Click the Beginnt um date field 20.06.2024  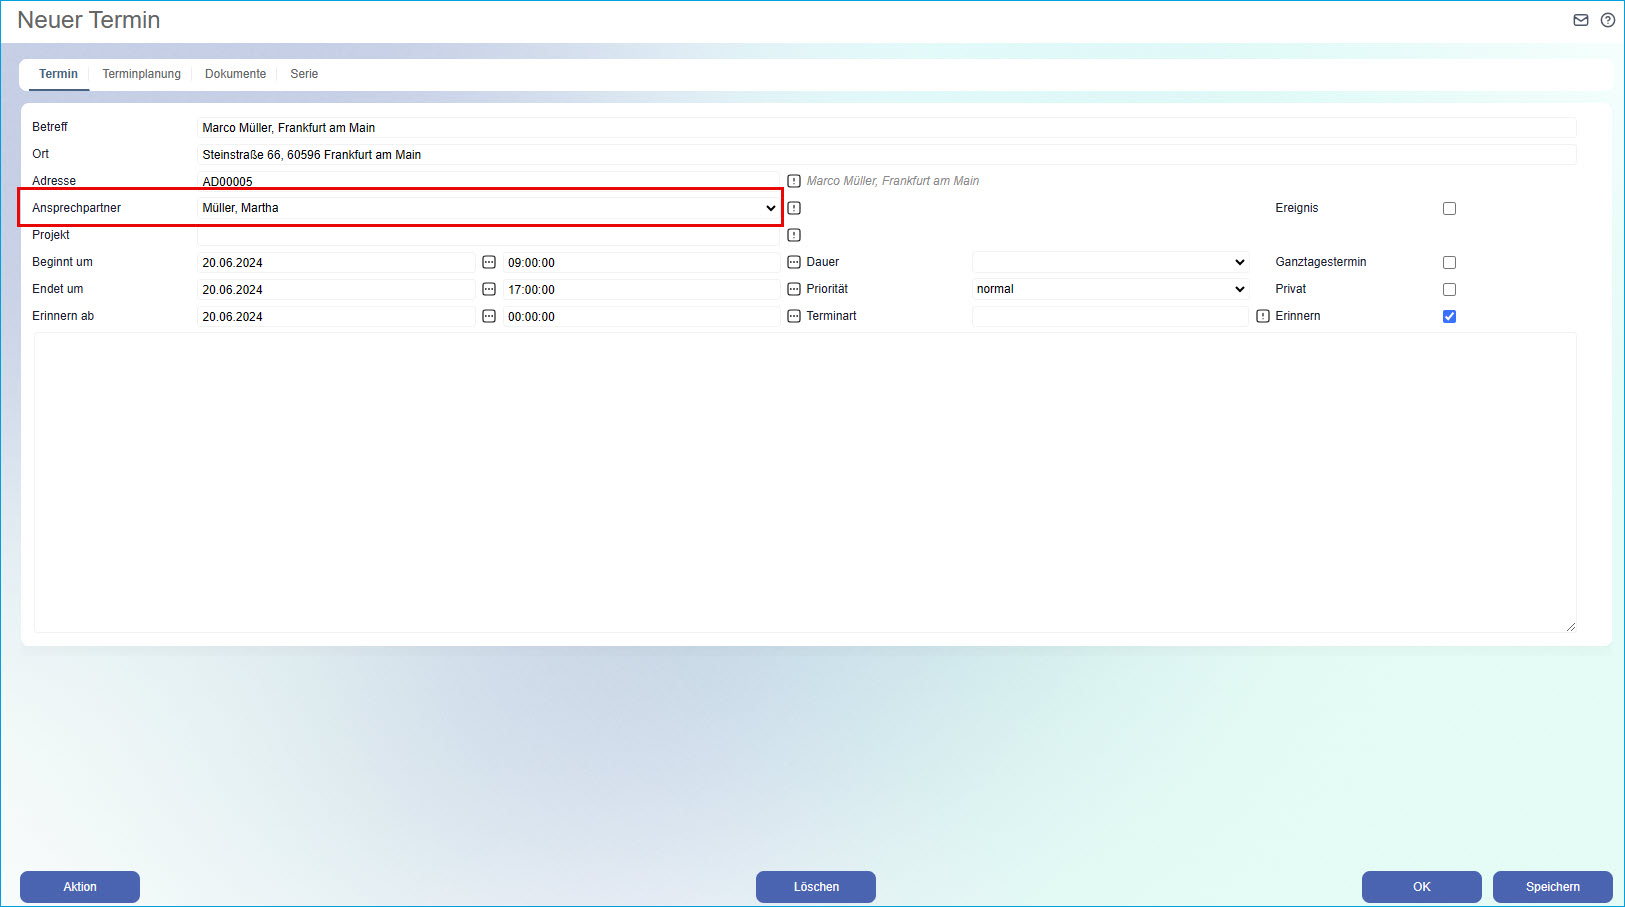[x=336, y=262]
